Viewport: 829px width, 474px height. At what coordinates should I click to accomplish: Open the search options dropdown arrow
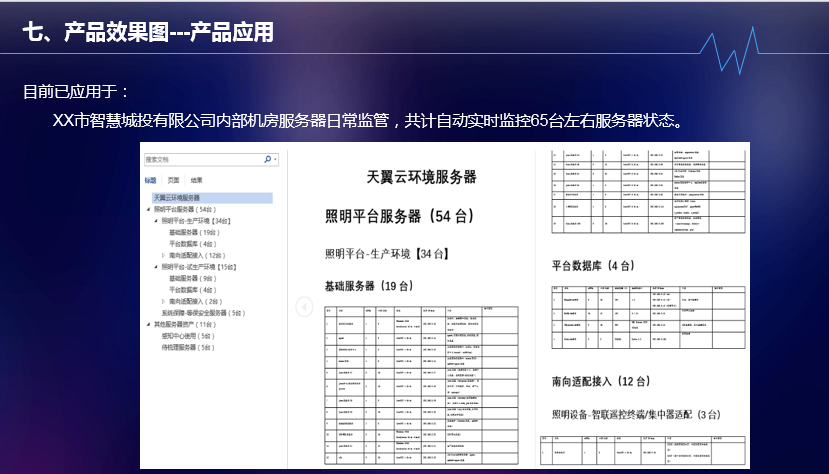tap(275, 159)
